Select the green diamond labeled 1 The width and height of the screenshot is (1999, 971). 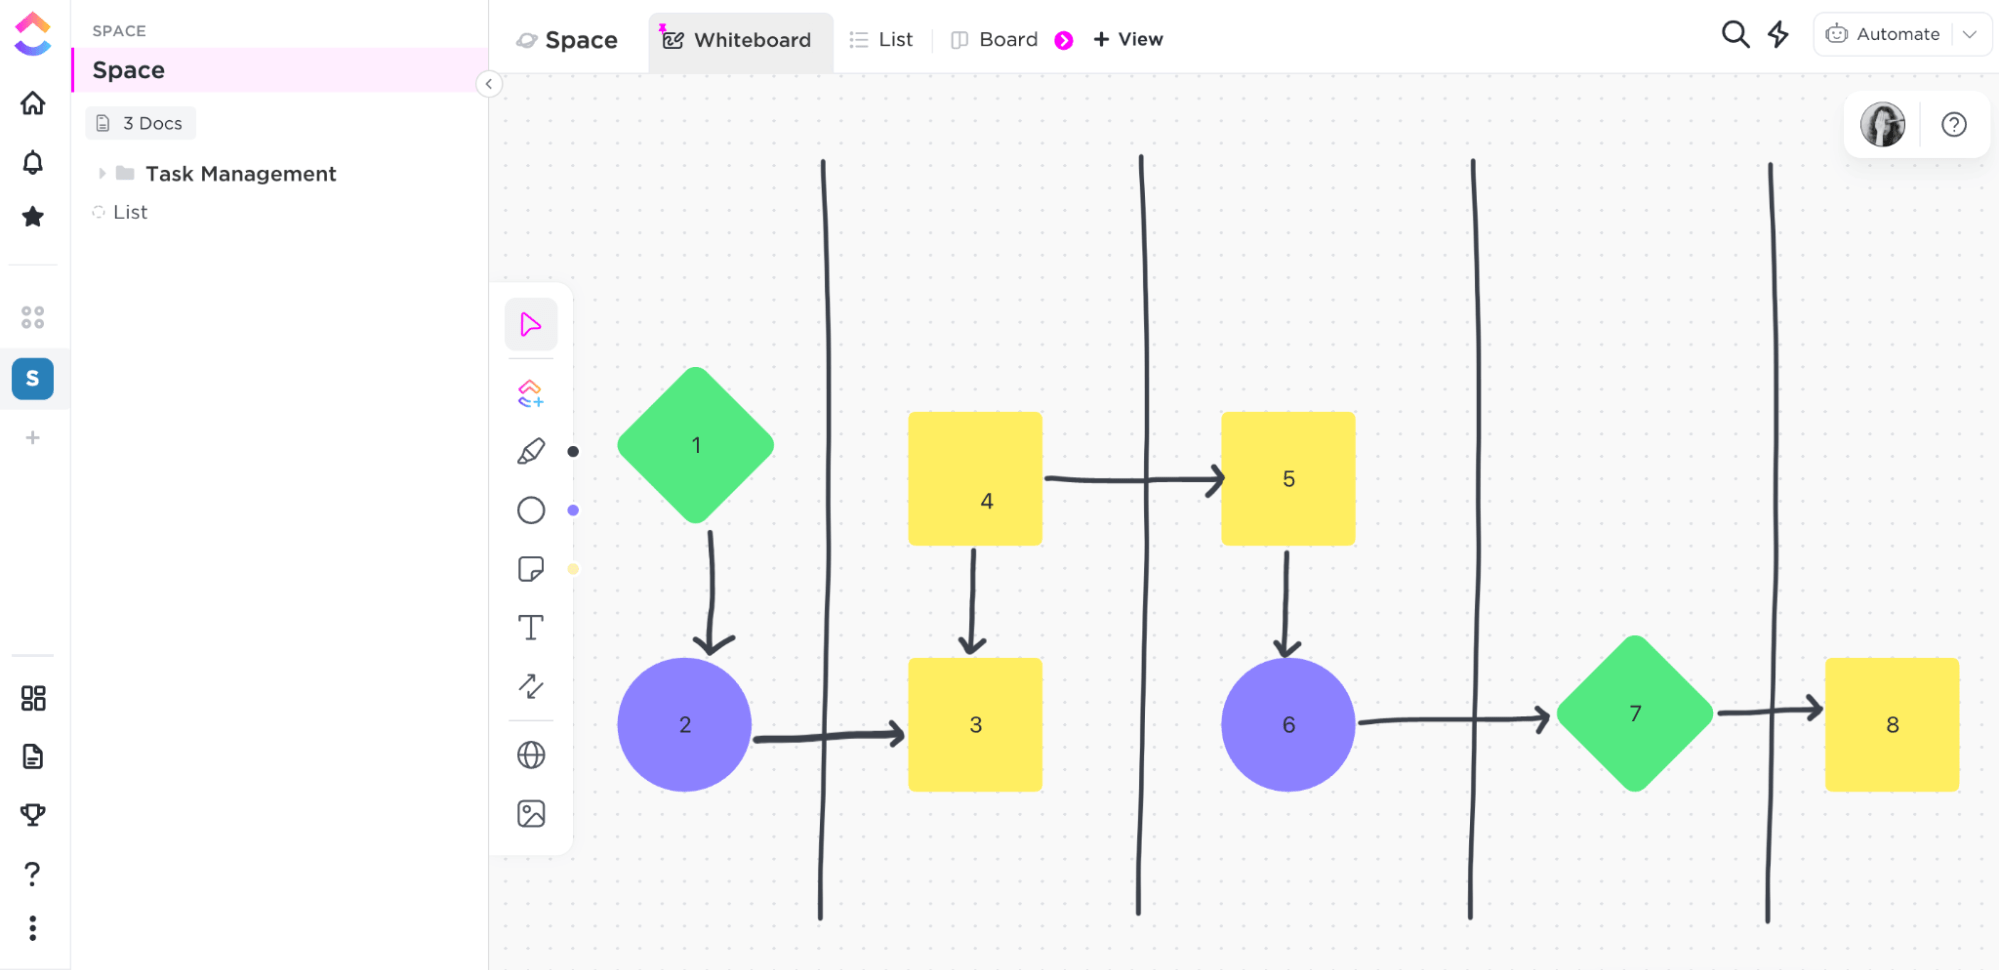[x=696, y=445]
